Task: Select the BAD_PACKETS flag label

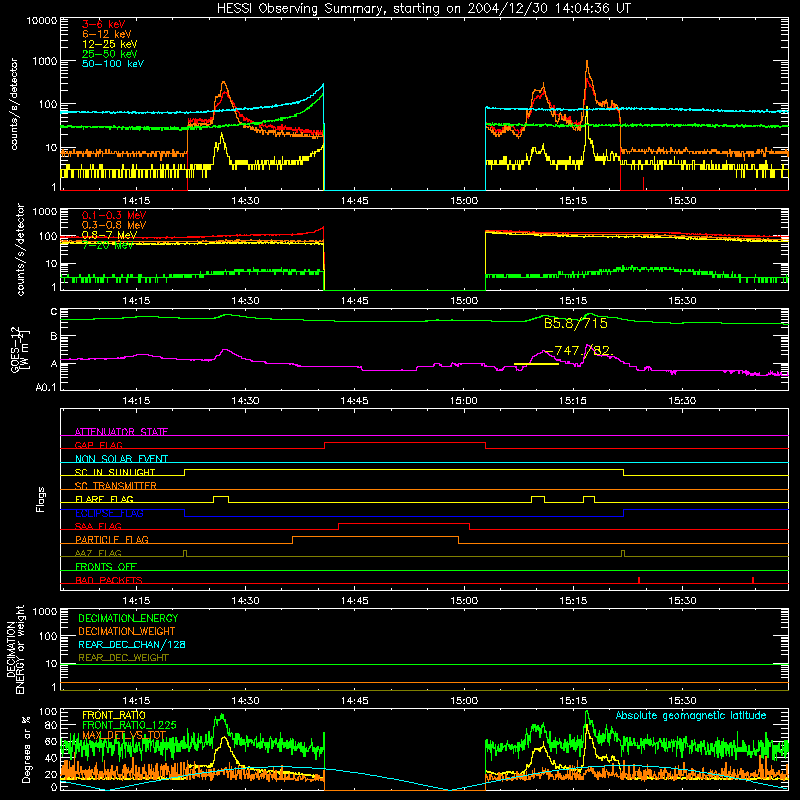Action: (109, 581)
